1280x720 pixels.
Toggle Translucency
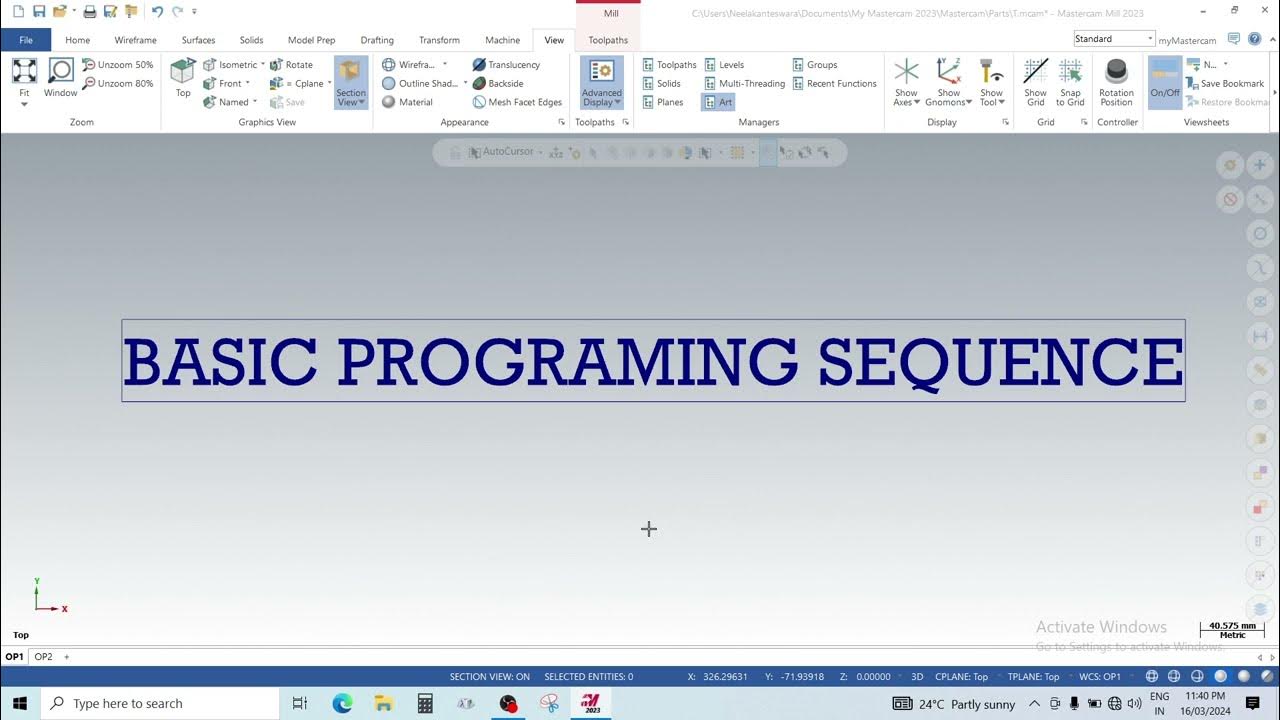(x=506, y=65)
